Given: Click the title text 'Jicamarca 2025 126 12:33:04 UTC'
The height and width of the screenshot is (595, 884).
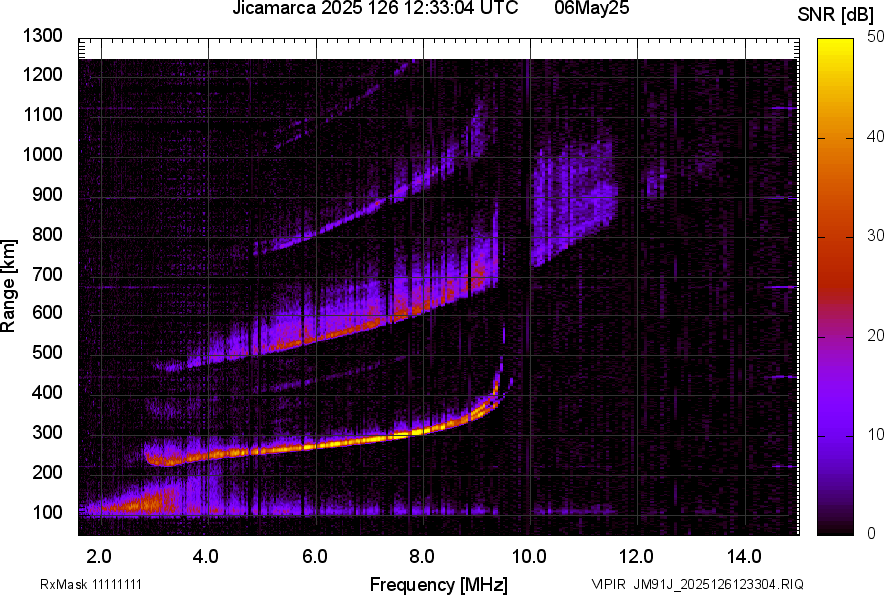Looking at the screenshot, I should [375, 8].
